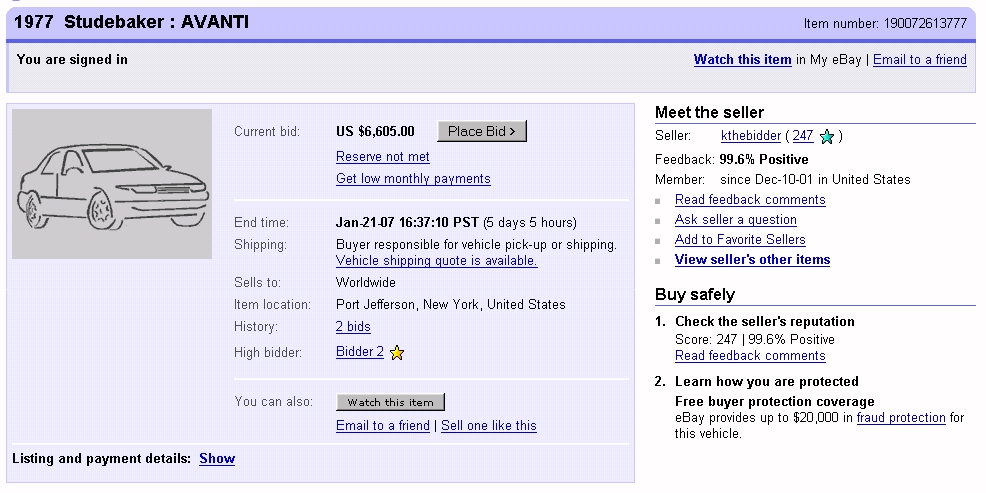View the 2 bids history
The height and width of the screenshot is (493, 986).
(x=353, y=327)
